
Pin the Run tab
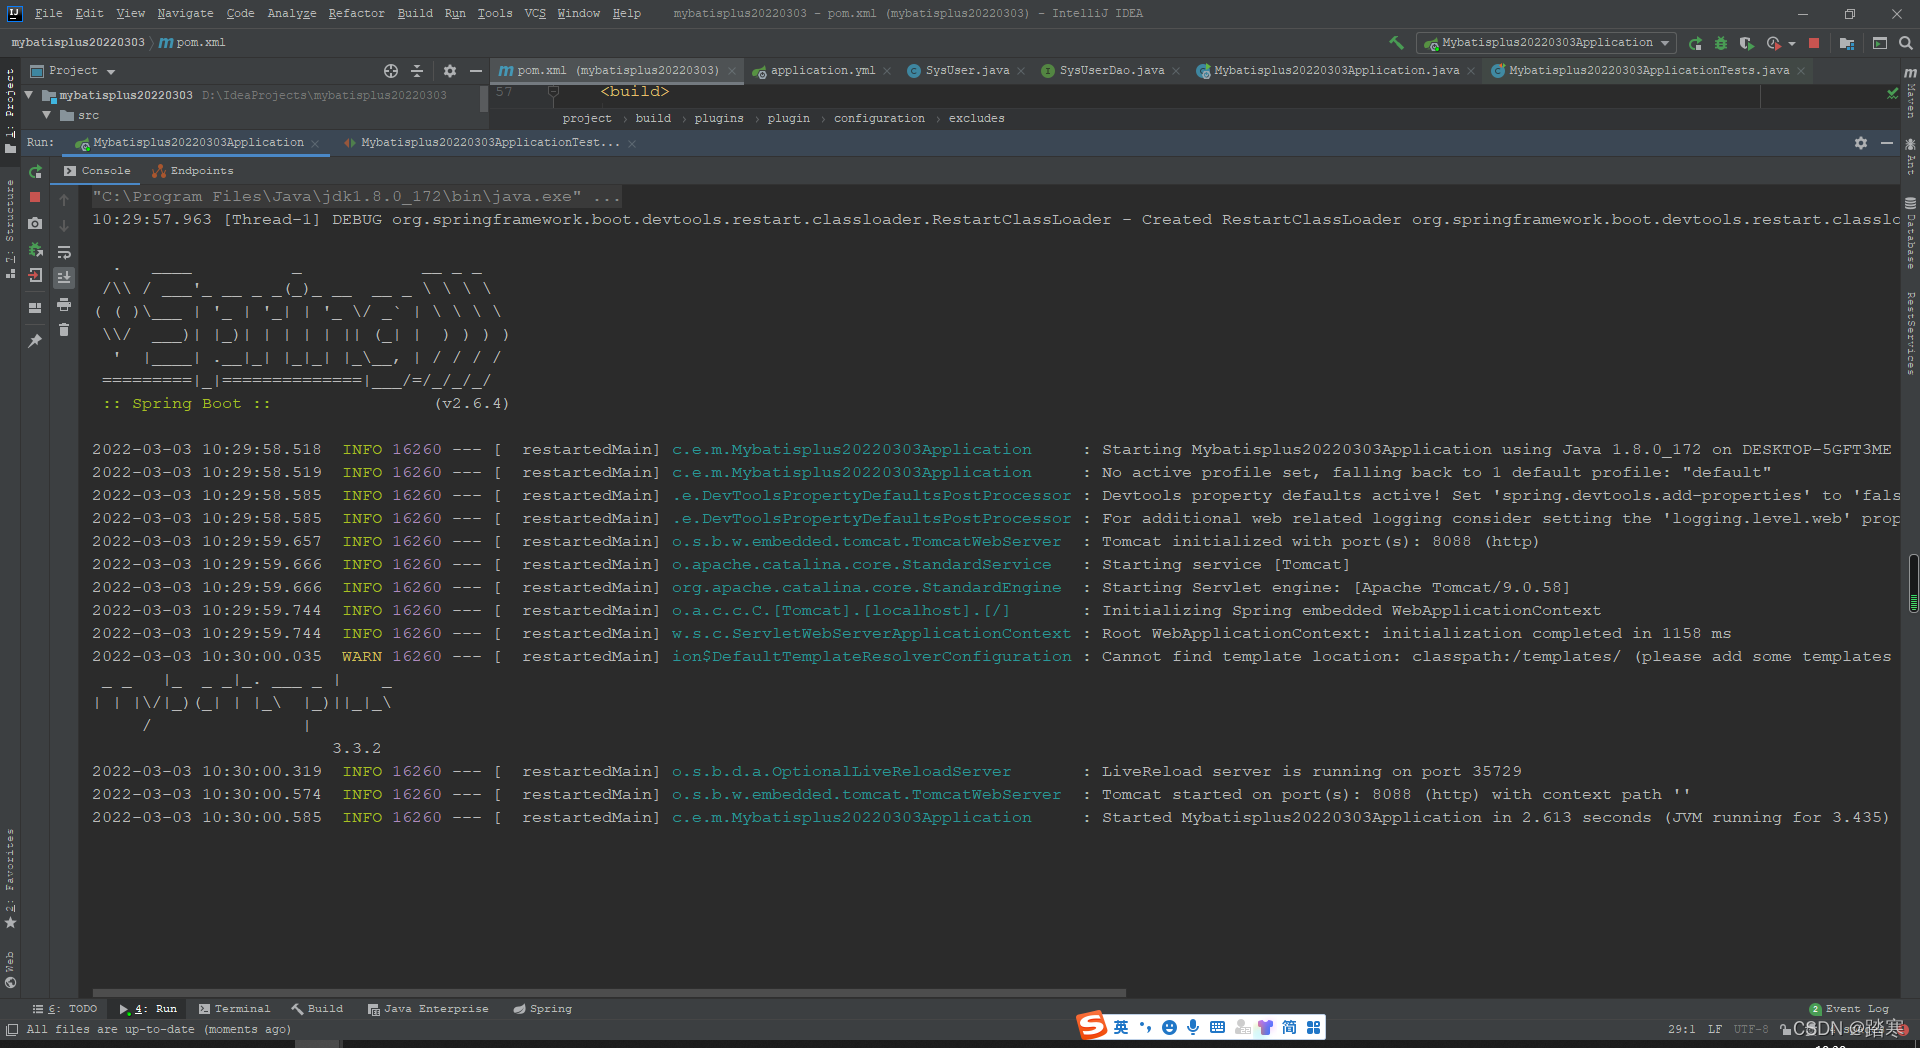[36, 341]
